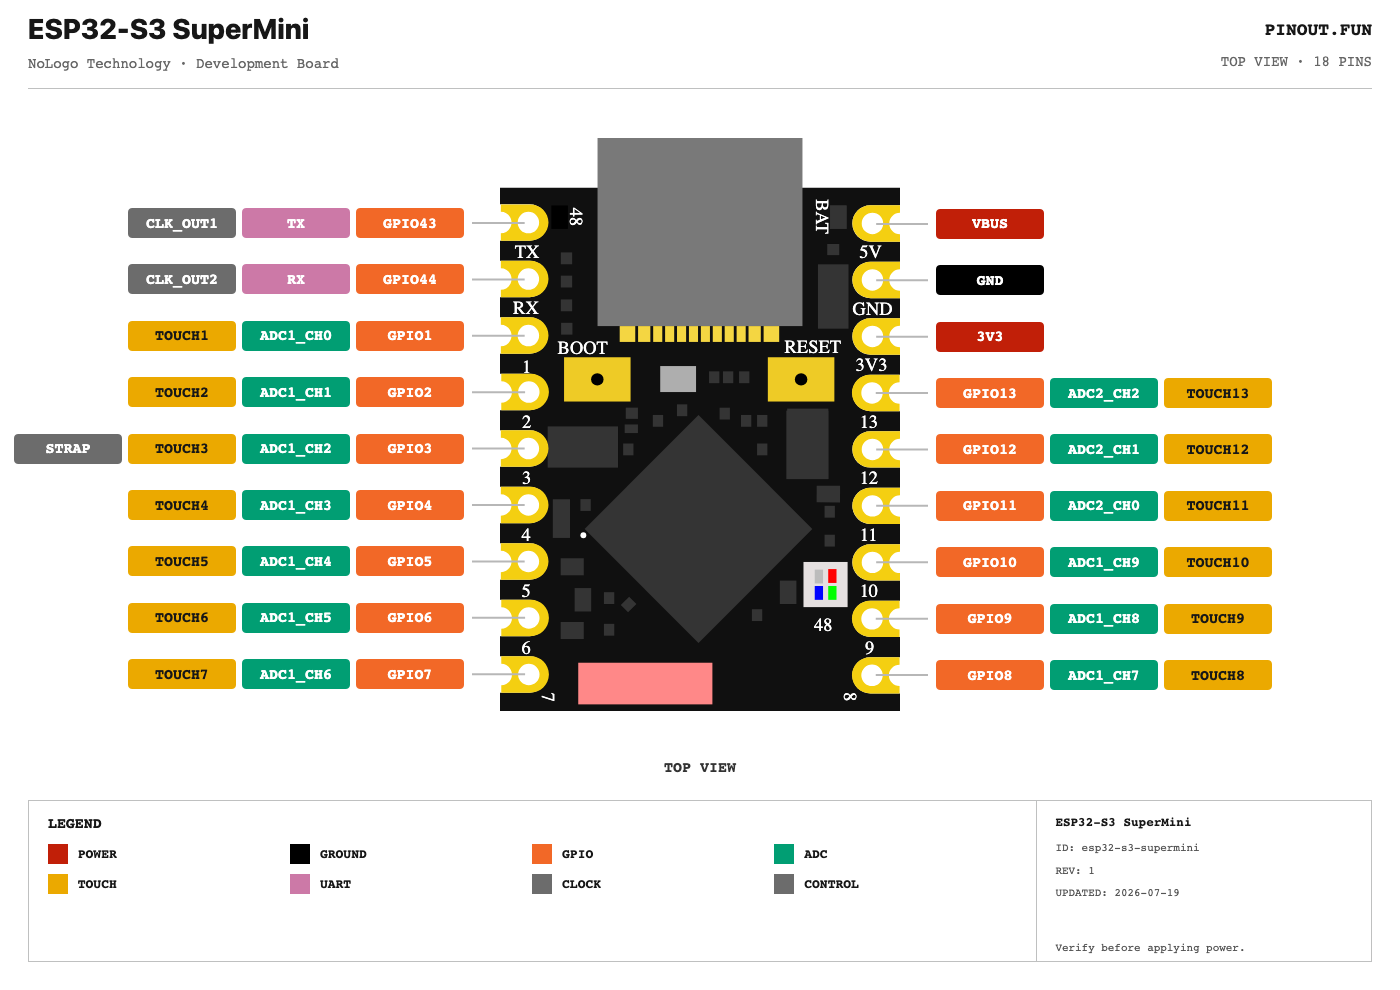The width and height of the screenshot is (1400, 990).
Task: Choose the GPIO7 label
Action: [410, 674]
